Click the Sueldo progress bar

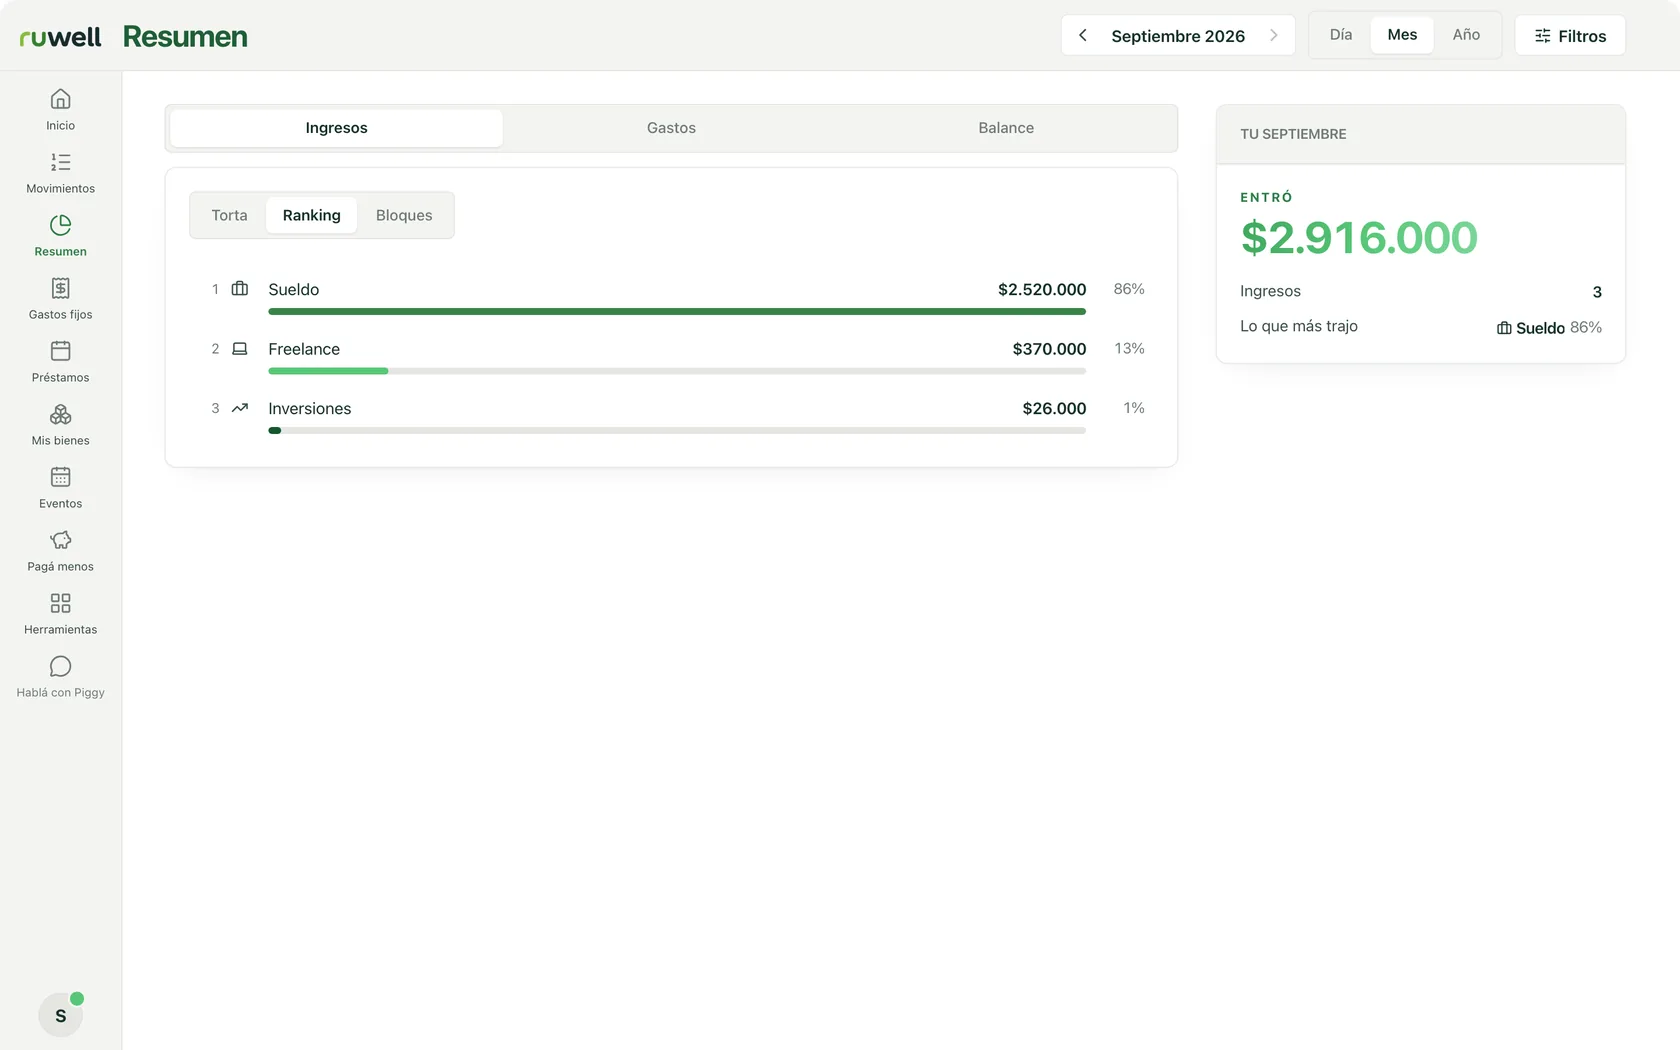(677, 311)
